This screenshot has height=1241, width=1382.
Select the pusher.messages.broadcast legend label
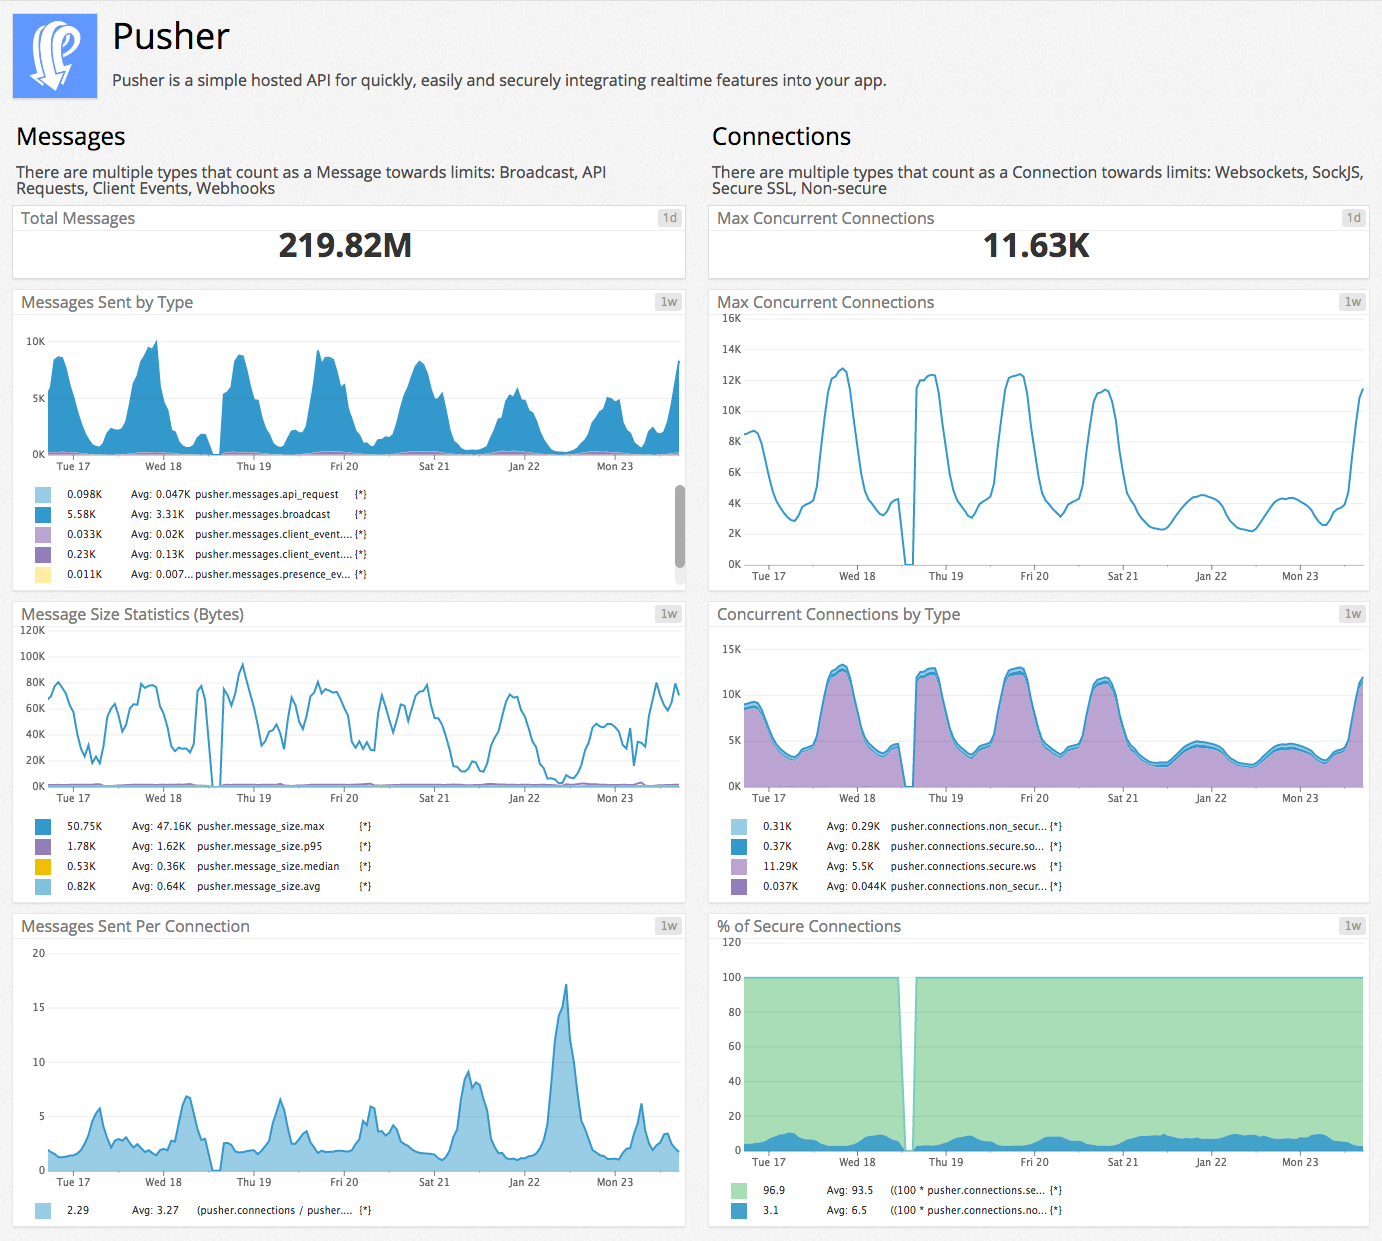tap(262, 514)
